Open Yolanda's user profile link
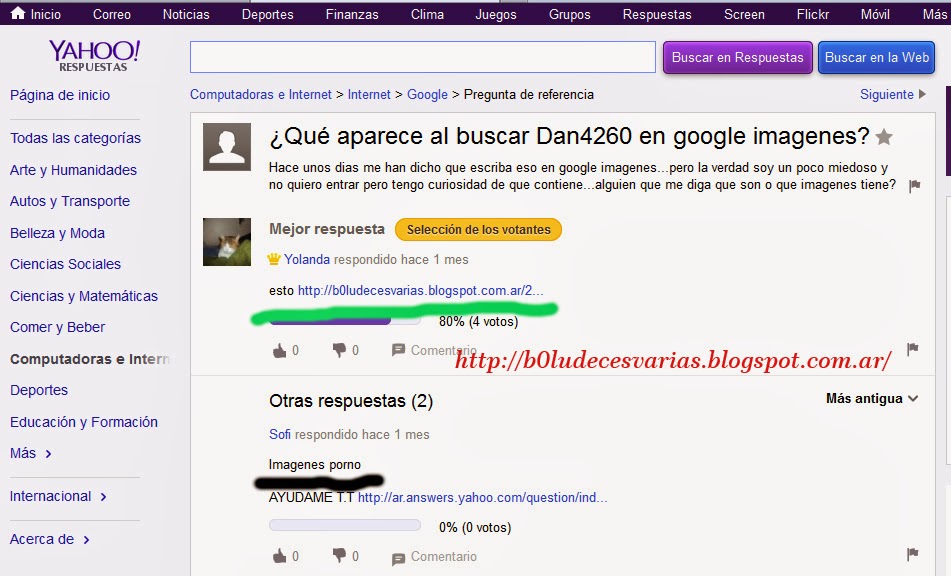Image resolution: width=951 pixels, height=576 pixels. pos(307,260)
